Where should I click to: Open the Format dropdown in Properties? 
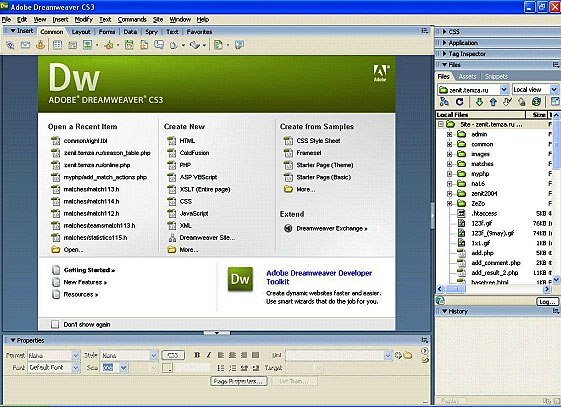pyautogui.click(x=75, y=355)
